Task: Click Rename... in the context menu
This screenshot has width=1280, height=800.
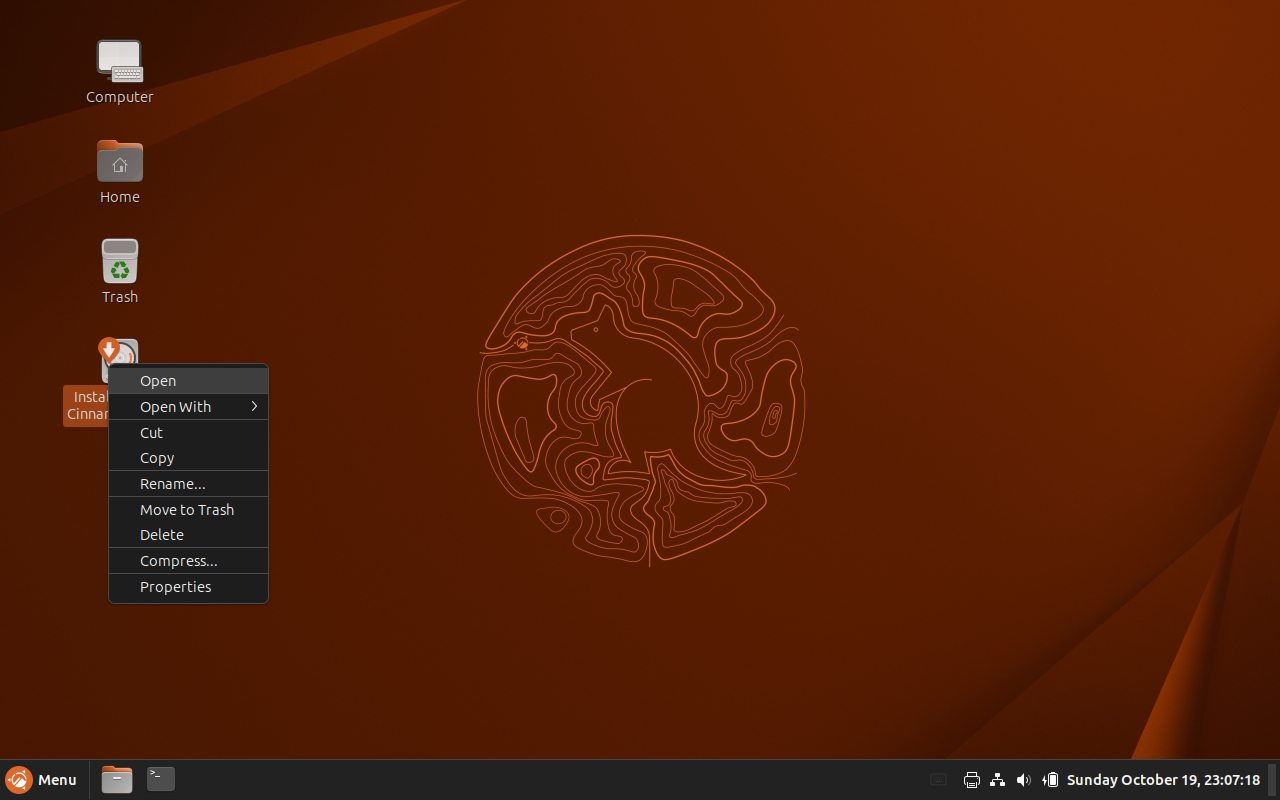Action: [188, 484]
